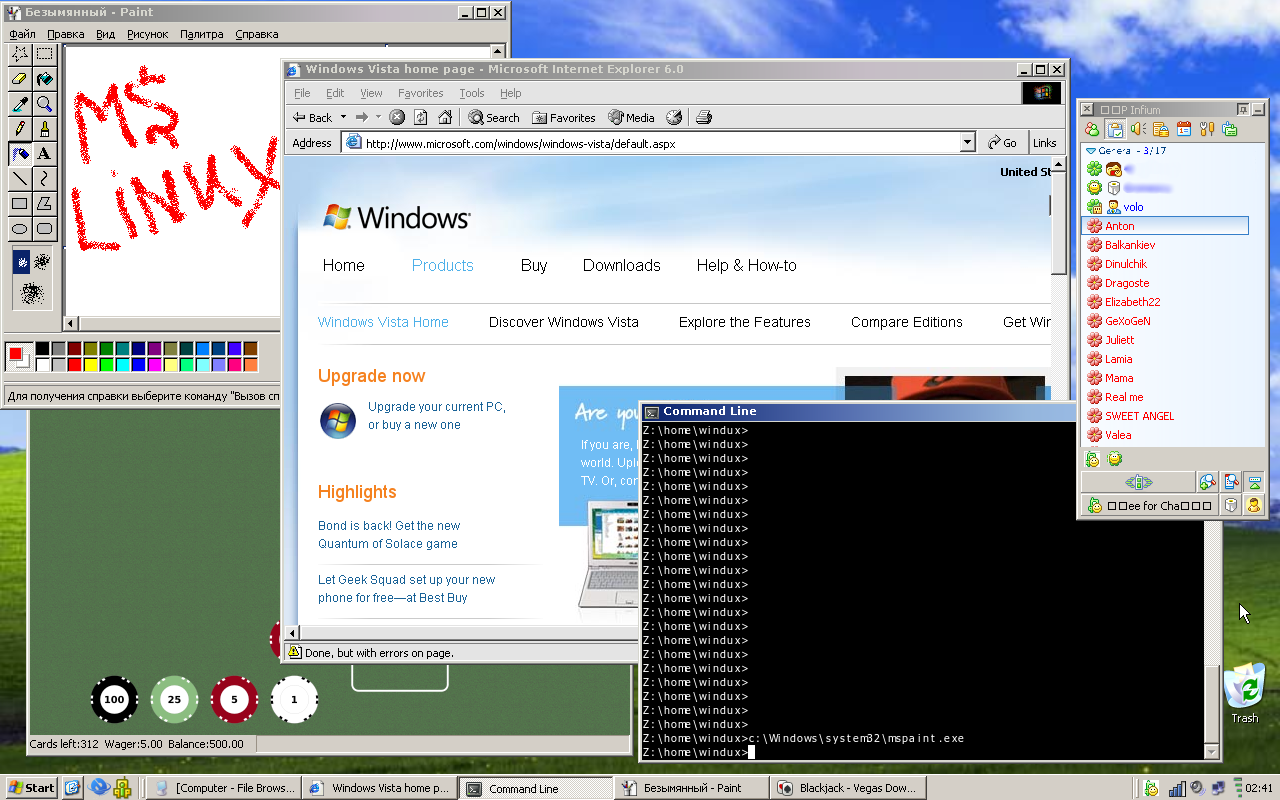
Task: Open the Products link on Windows page
Action: tap(442, 265)
